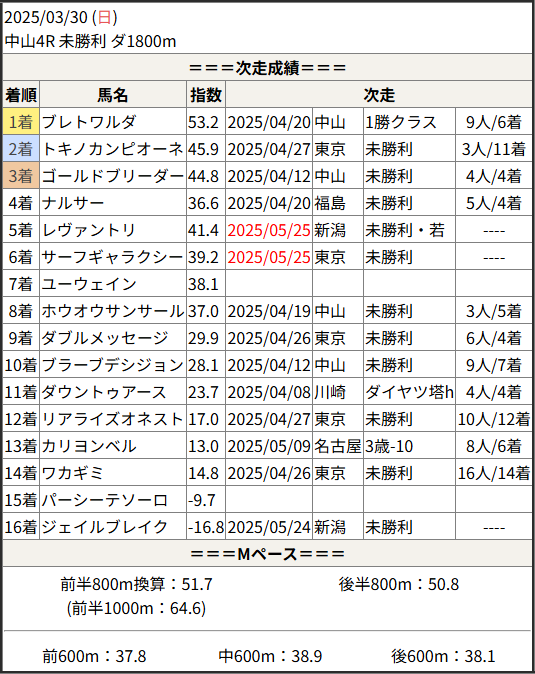Select the ダイヤツ塔h race cell
The width and height of the screenshot is (535, 674).
(409, 392)
